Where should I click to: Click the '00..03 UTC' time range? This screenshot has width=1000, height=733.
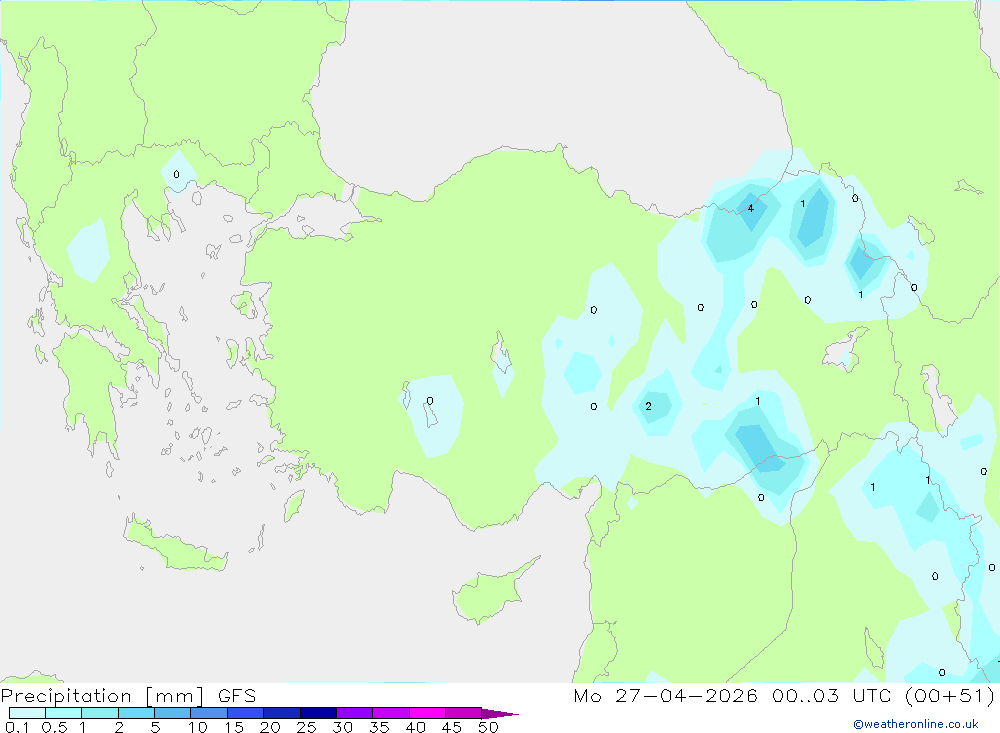click(x=831, y=696)
